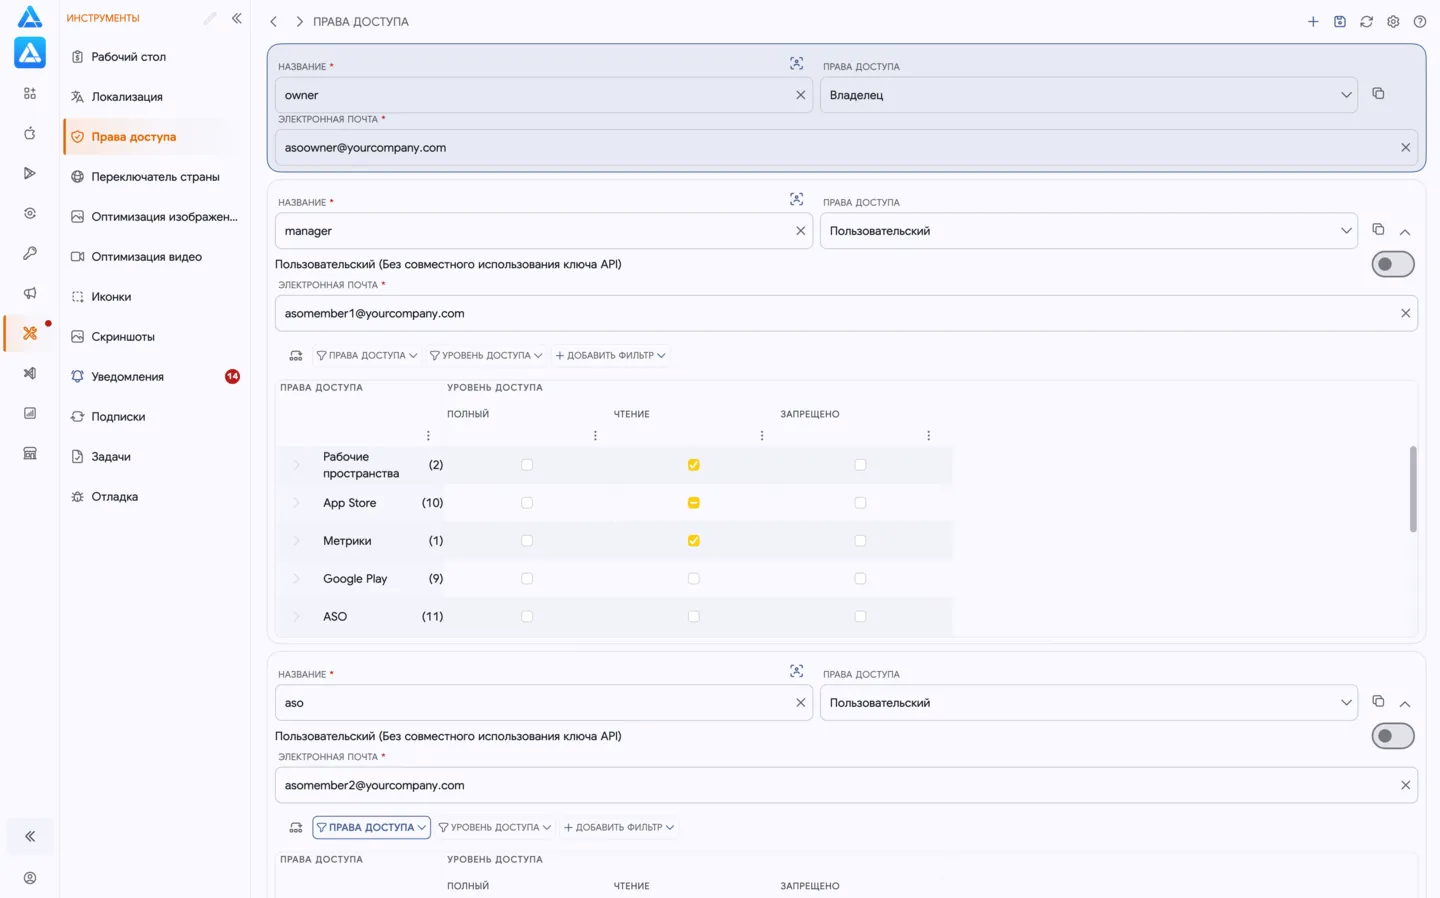The image size is (1440, 898).
Task: Duplicate the aso entry with copy icon
Action: (x=1378, y=701)
